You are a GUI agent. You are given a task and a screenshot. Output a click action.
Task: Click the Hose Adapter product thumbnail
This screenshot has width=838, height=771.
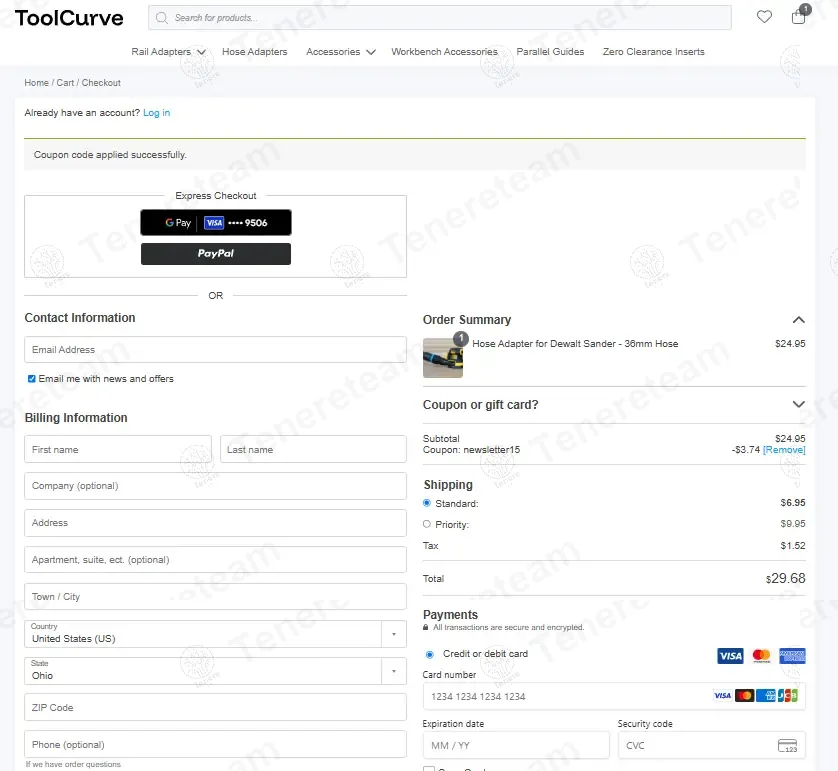(x=443, y=357)
